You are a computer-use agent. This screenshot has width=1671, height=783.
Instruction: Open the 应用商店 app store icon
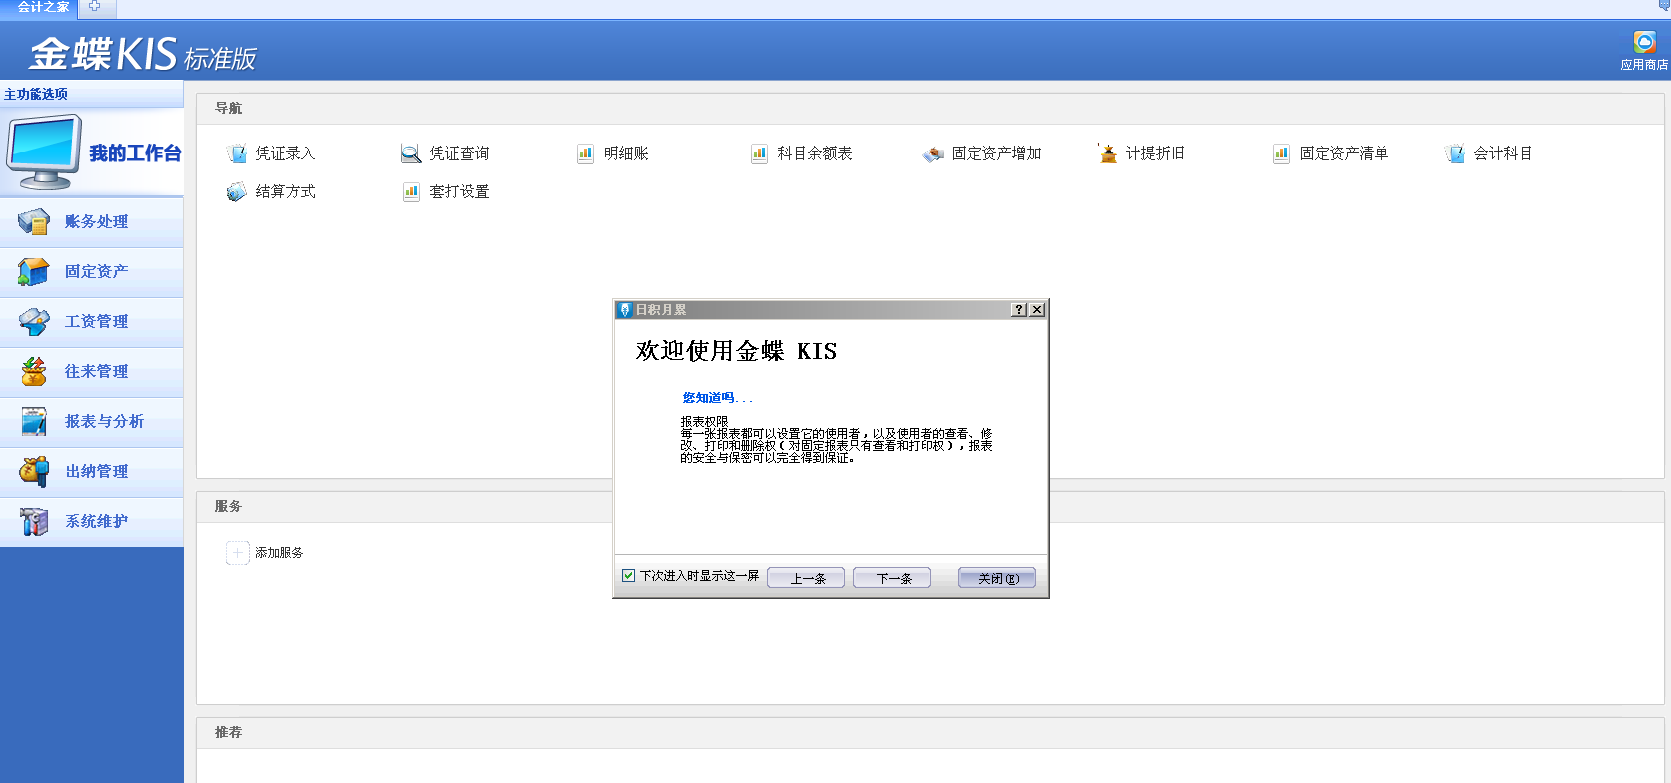[x=1644, y=42]
